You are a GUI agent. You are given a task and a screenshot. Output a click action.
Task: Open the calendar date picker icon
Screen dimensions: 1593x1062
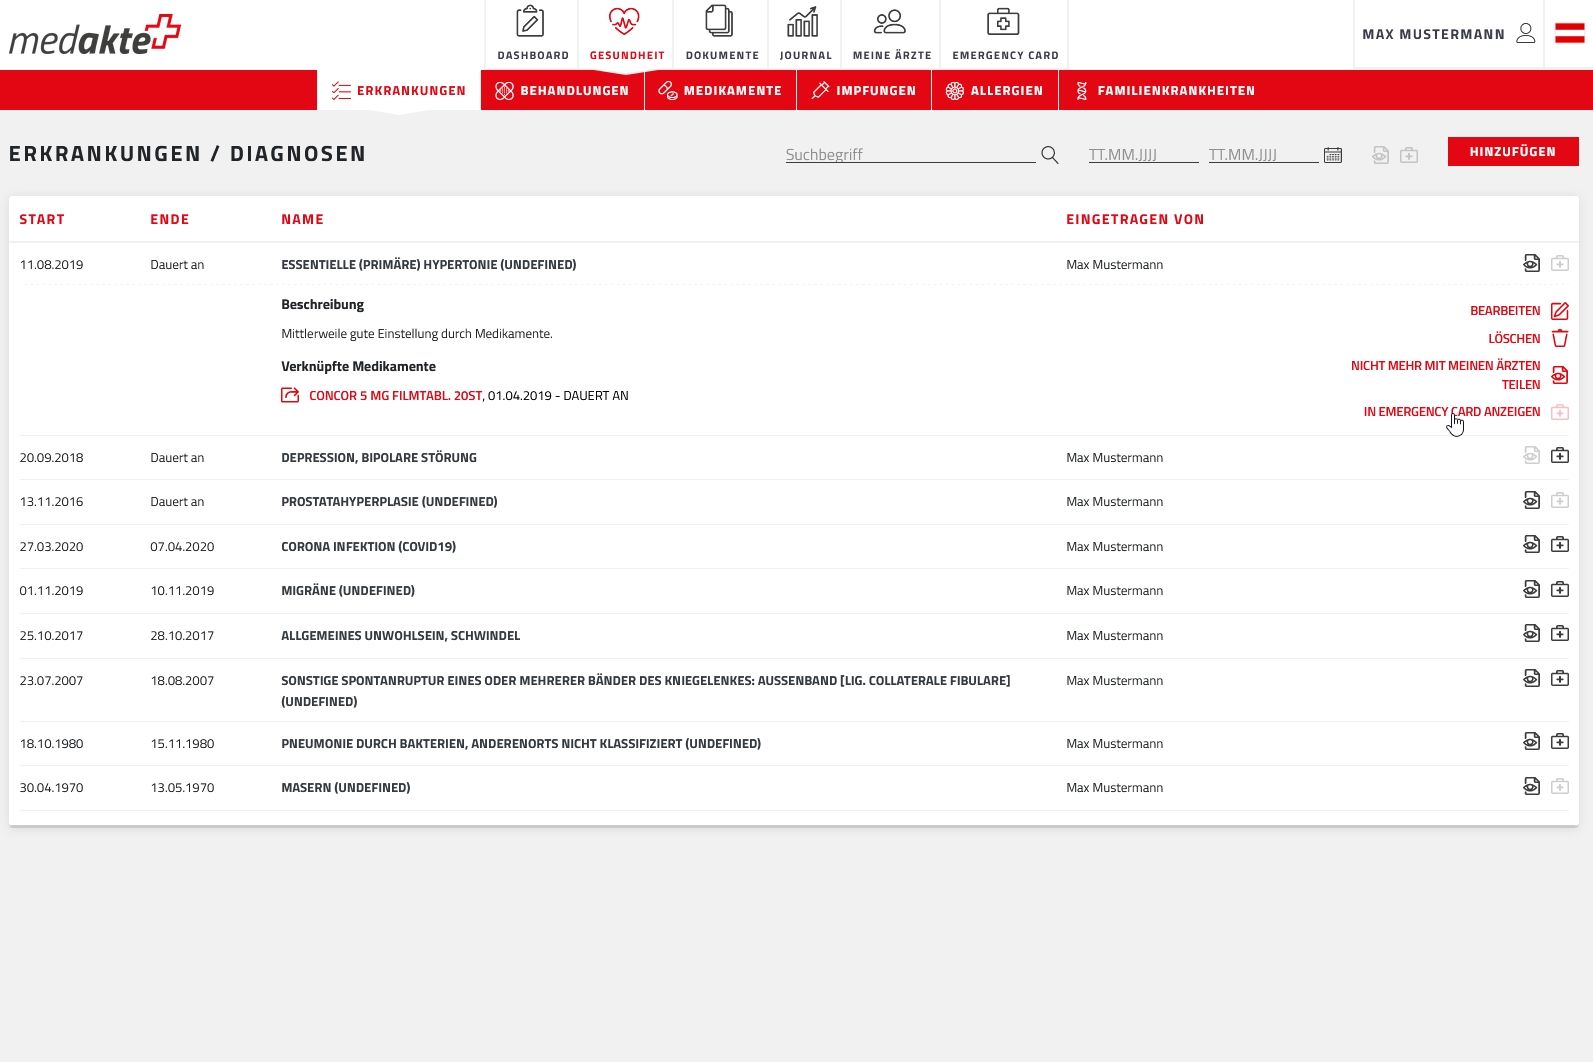(x=1333, y=155)
